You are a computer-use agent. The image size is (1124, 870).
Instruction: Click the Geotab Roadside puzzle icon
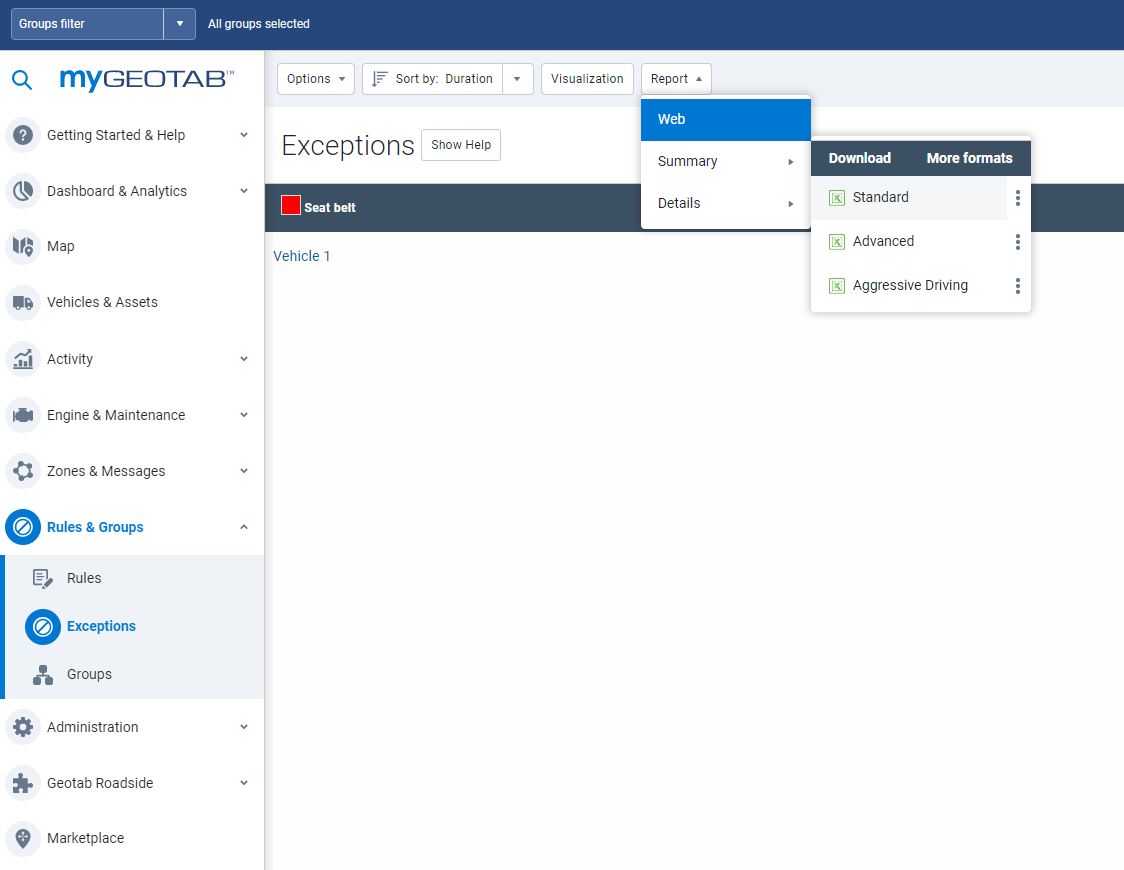(x=23, y=783)
